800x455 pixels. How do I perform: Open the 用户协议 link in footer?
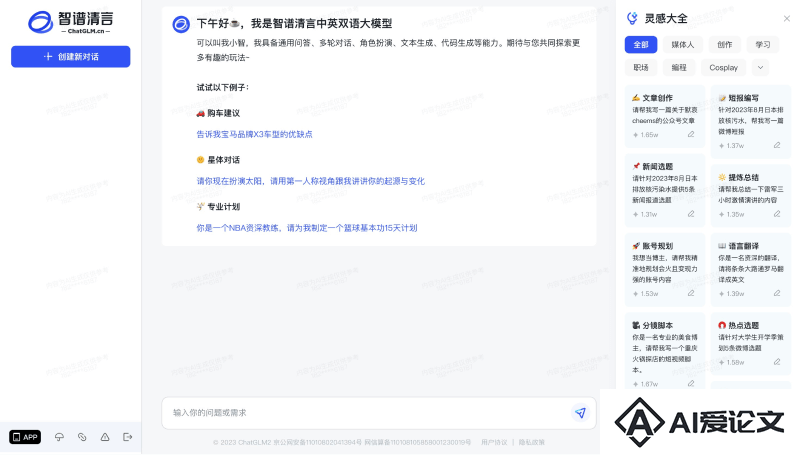click(494, 442)
